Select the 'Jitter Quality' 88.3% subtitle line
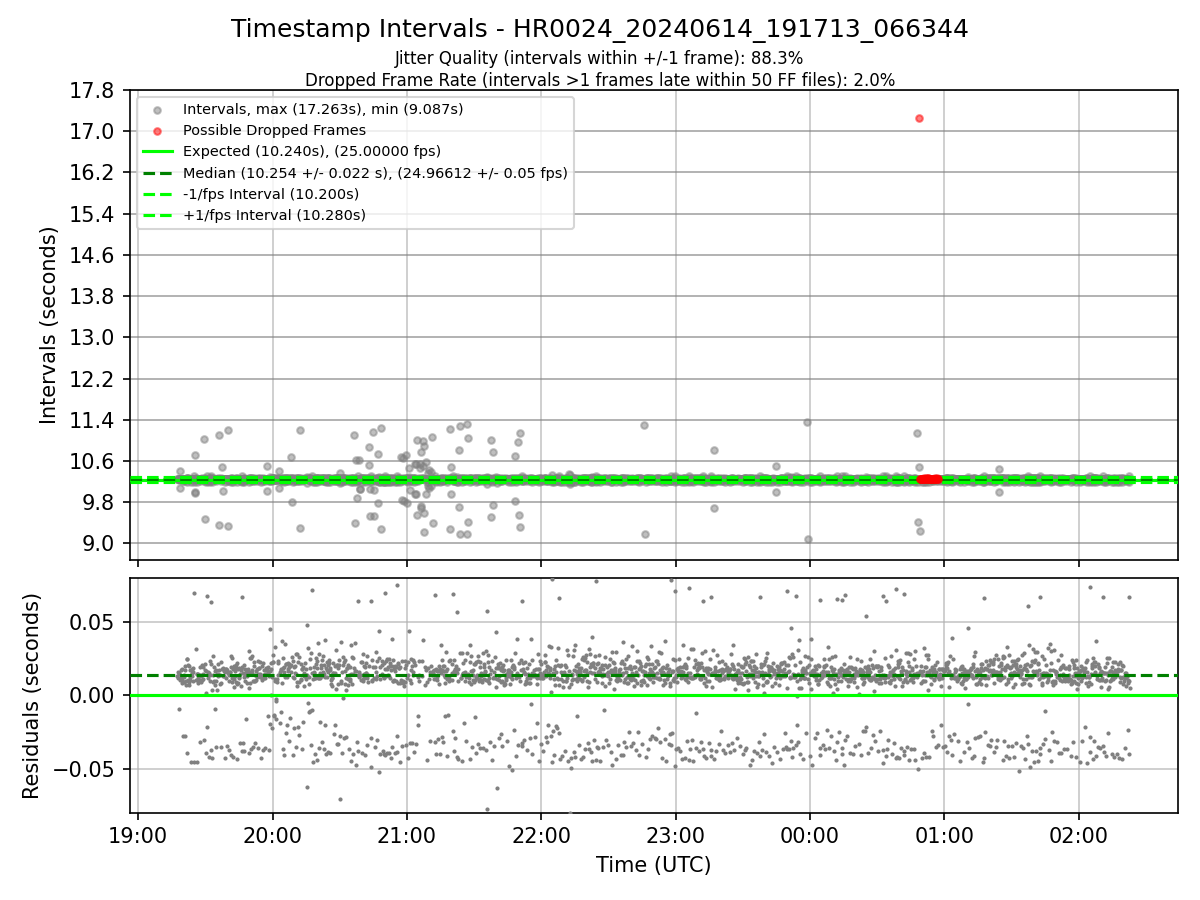The image size is (1200, 900). click(599, 59)
